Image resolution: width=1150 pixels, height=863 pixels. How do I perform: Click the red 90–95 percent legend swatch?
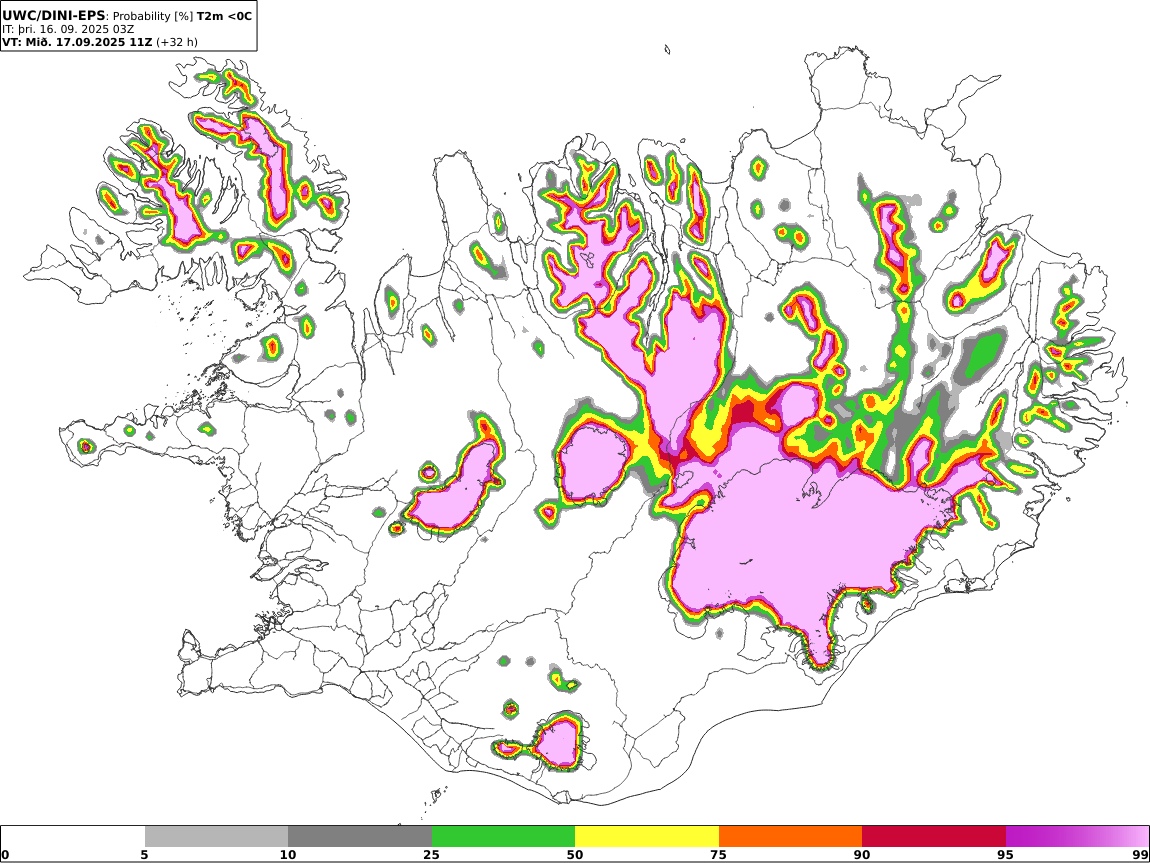934,836
